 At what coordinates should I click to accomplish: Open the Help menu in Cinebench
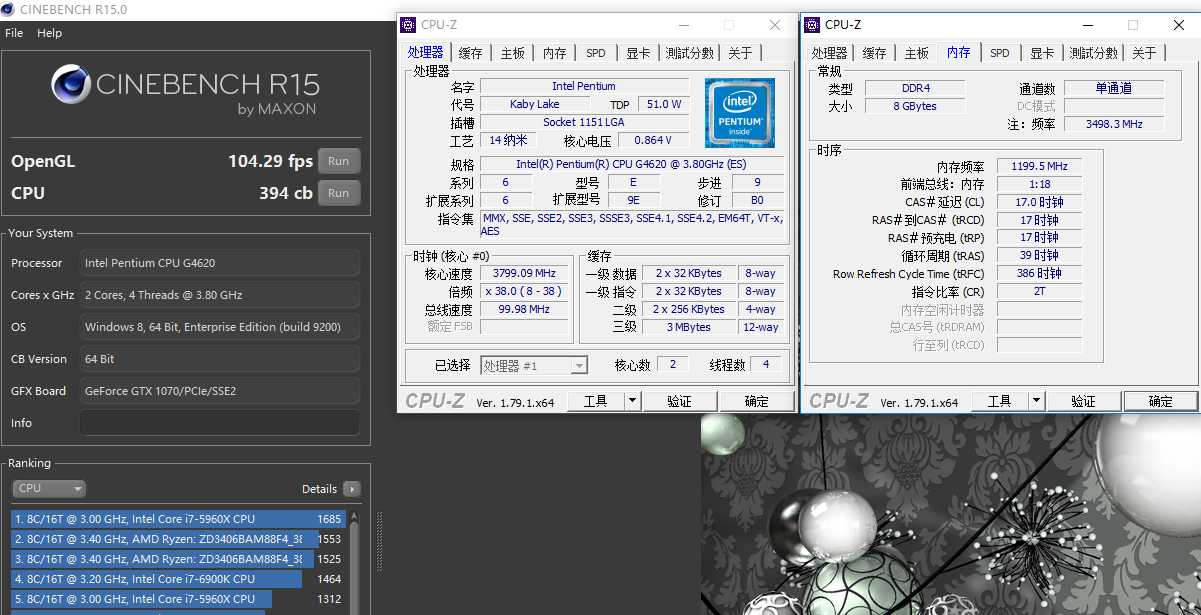(49, 33)
